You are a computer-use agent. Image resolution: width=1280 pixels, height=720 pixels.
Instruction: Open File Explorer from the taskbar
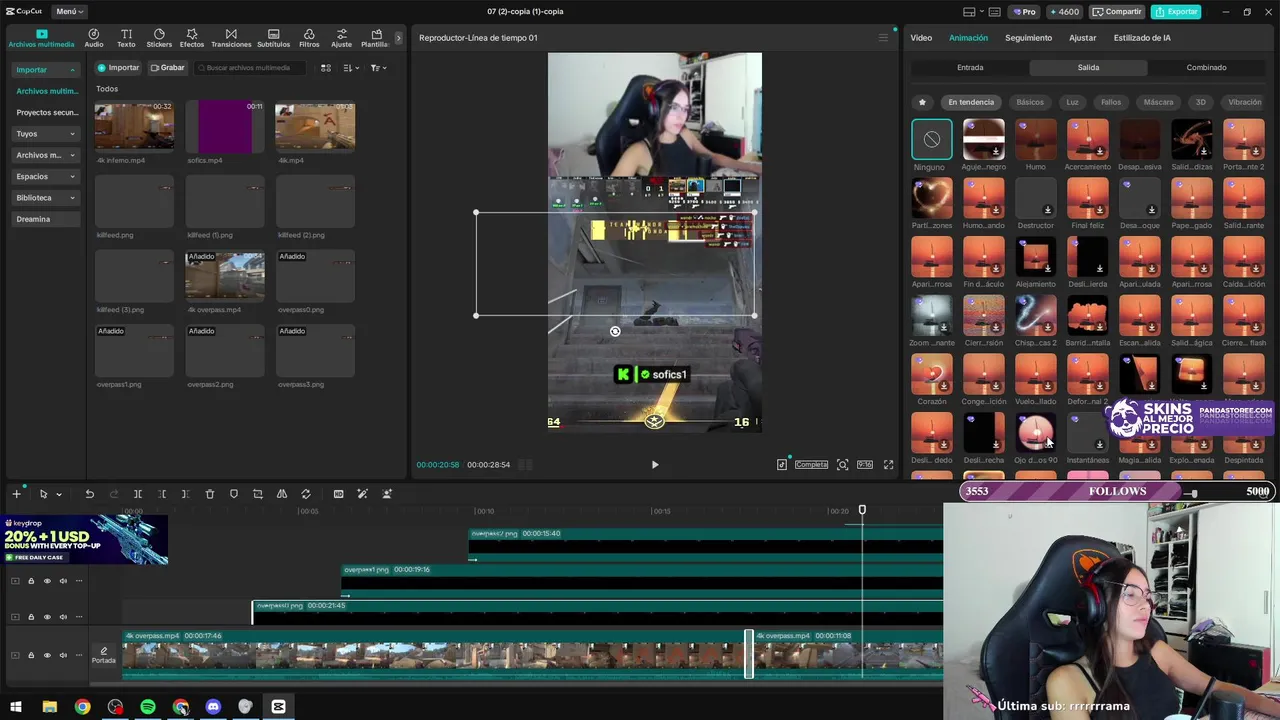tap(50, 707)
